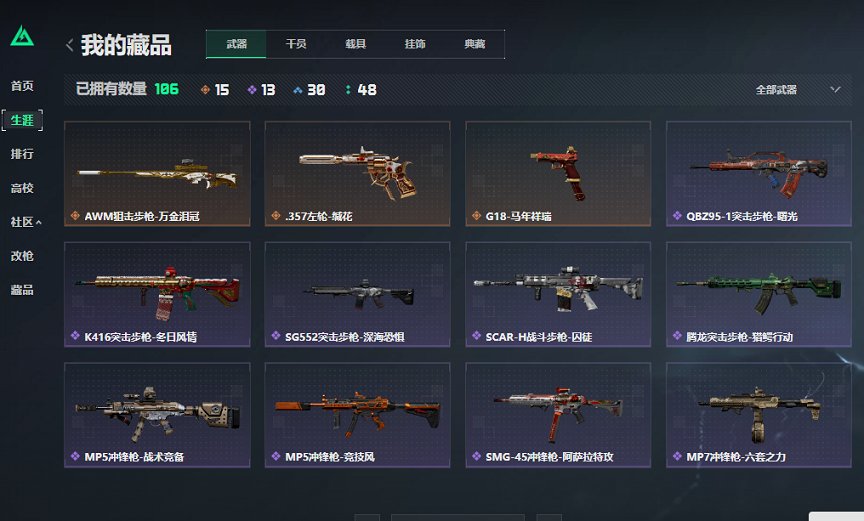Go to 首页 in the sidebar

click(x=22, y=86)
